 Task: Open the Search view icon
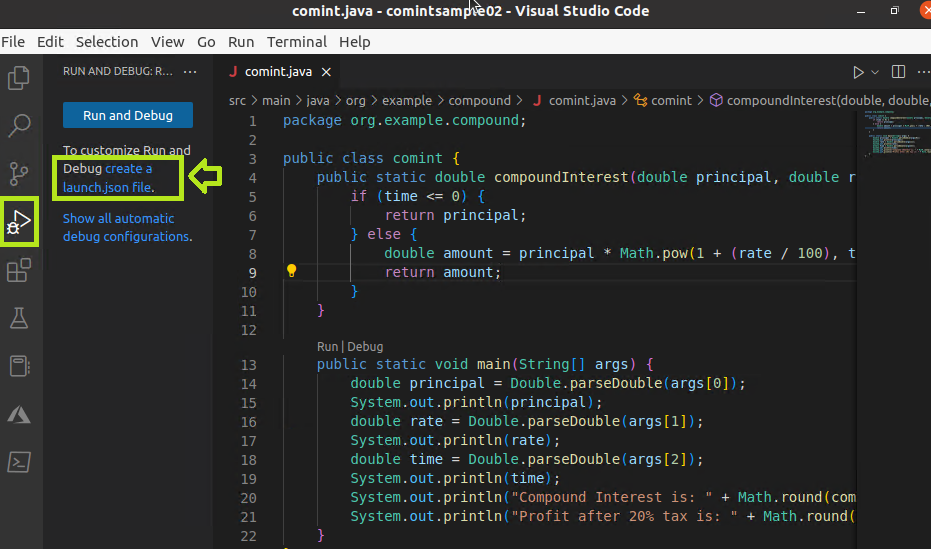[19, 126]
